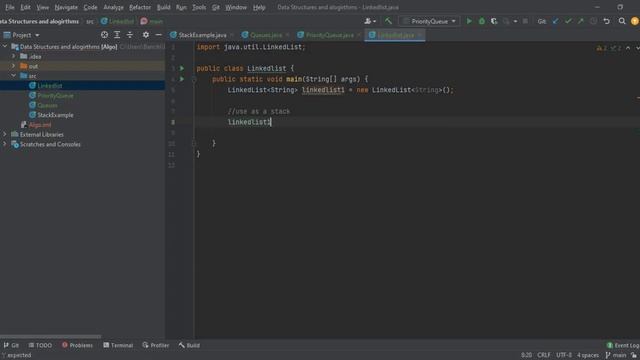This screenshot has height=360, width=640.
Task: Expand External Libraries node
Action: click(5, 134)
